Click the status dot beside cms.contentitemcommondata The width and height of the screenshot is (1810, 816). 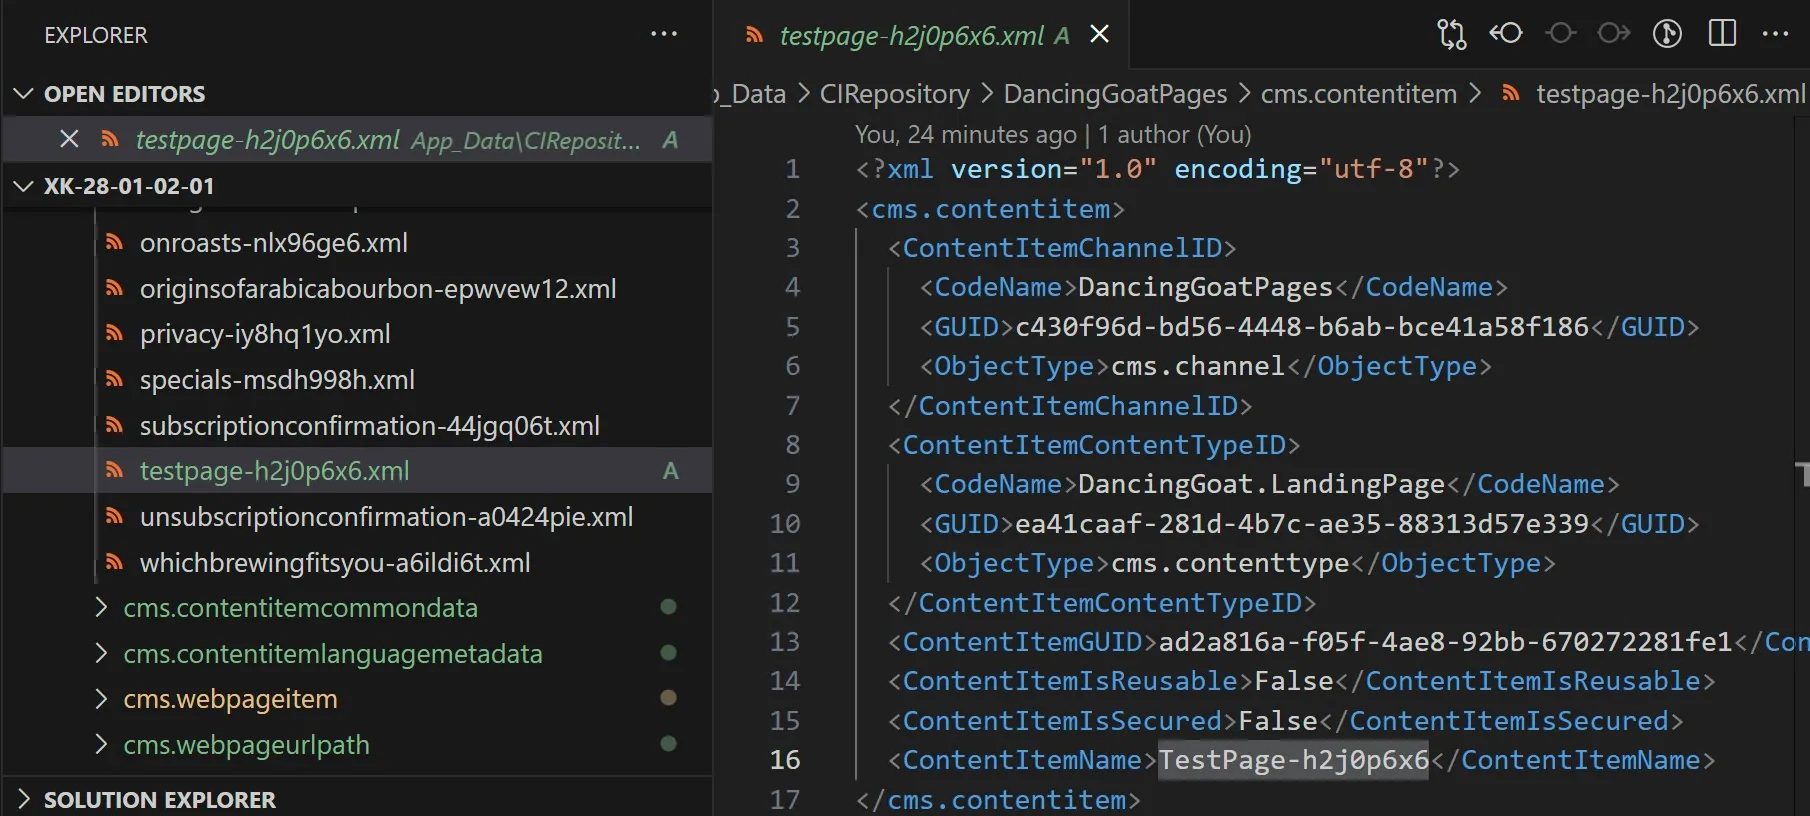(x=669, y=607)
